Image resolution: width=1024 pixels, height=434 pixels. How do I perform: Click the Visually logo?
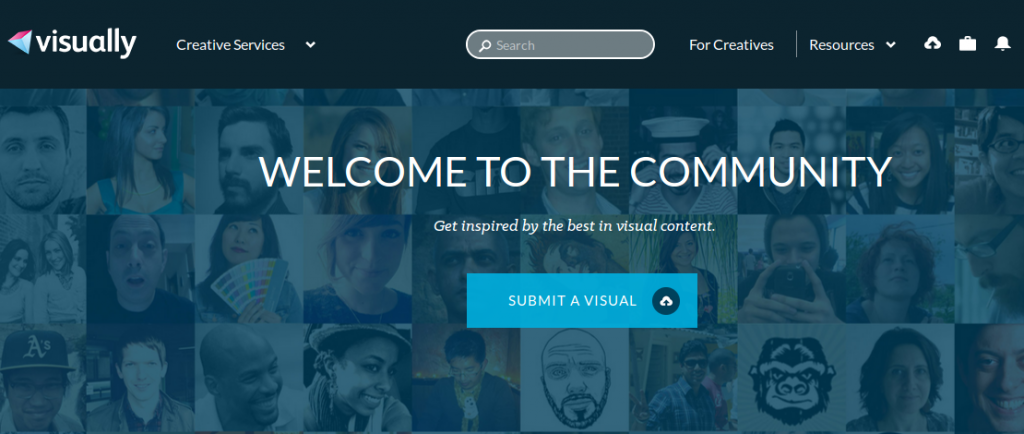[72, 44]
